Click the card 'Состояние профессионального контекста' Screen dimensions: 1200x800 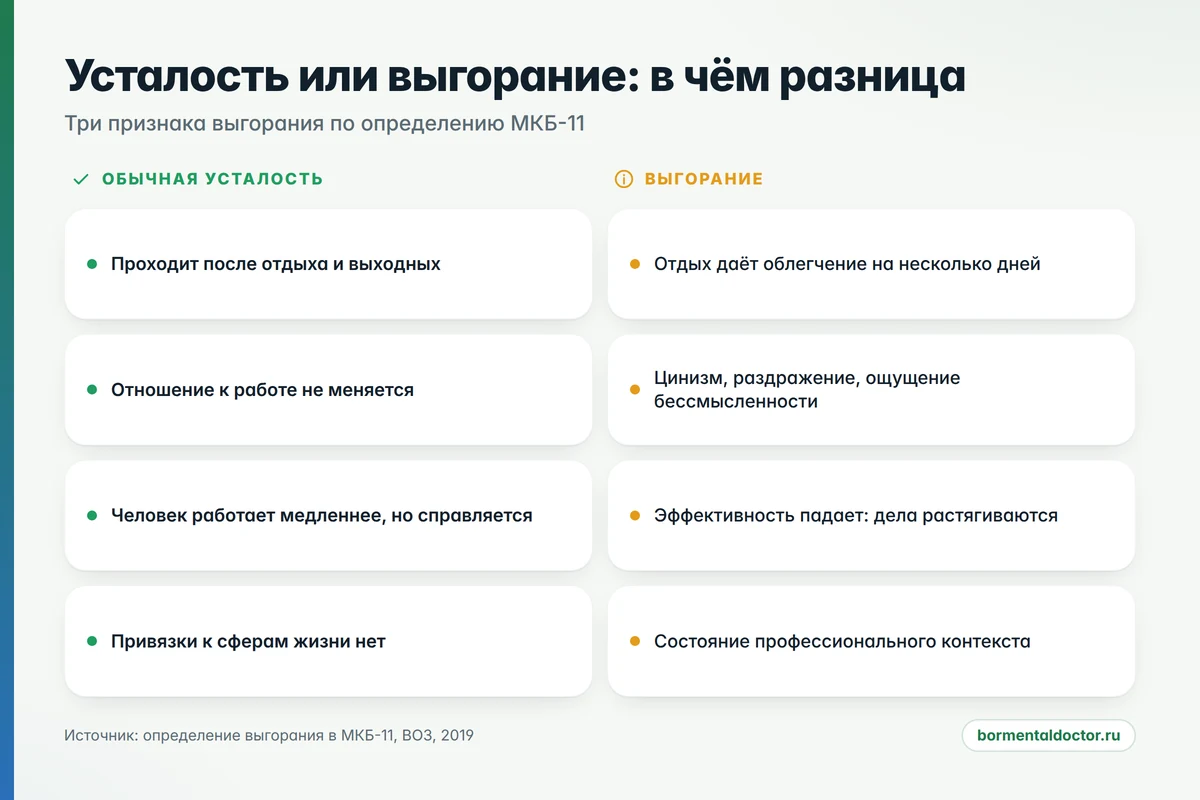coord(871,641)
